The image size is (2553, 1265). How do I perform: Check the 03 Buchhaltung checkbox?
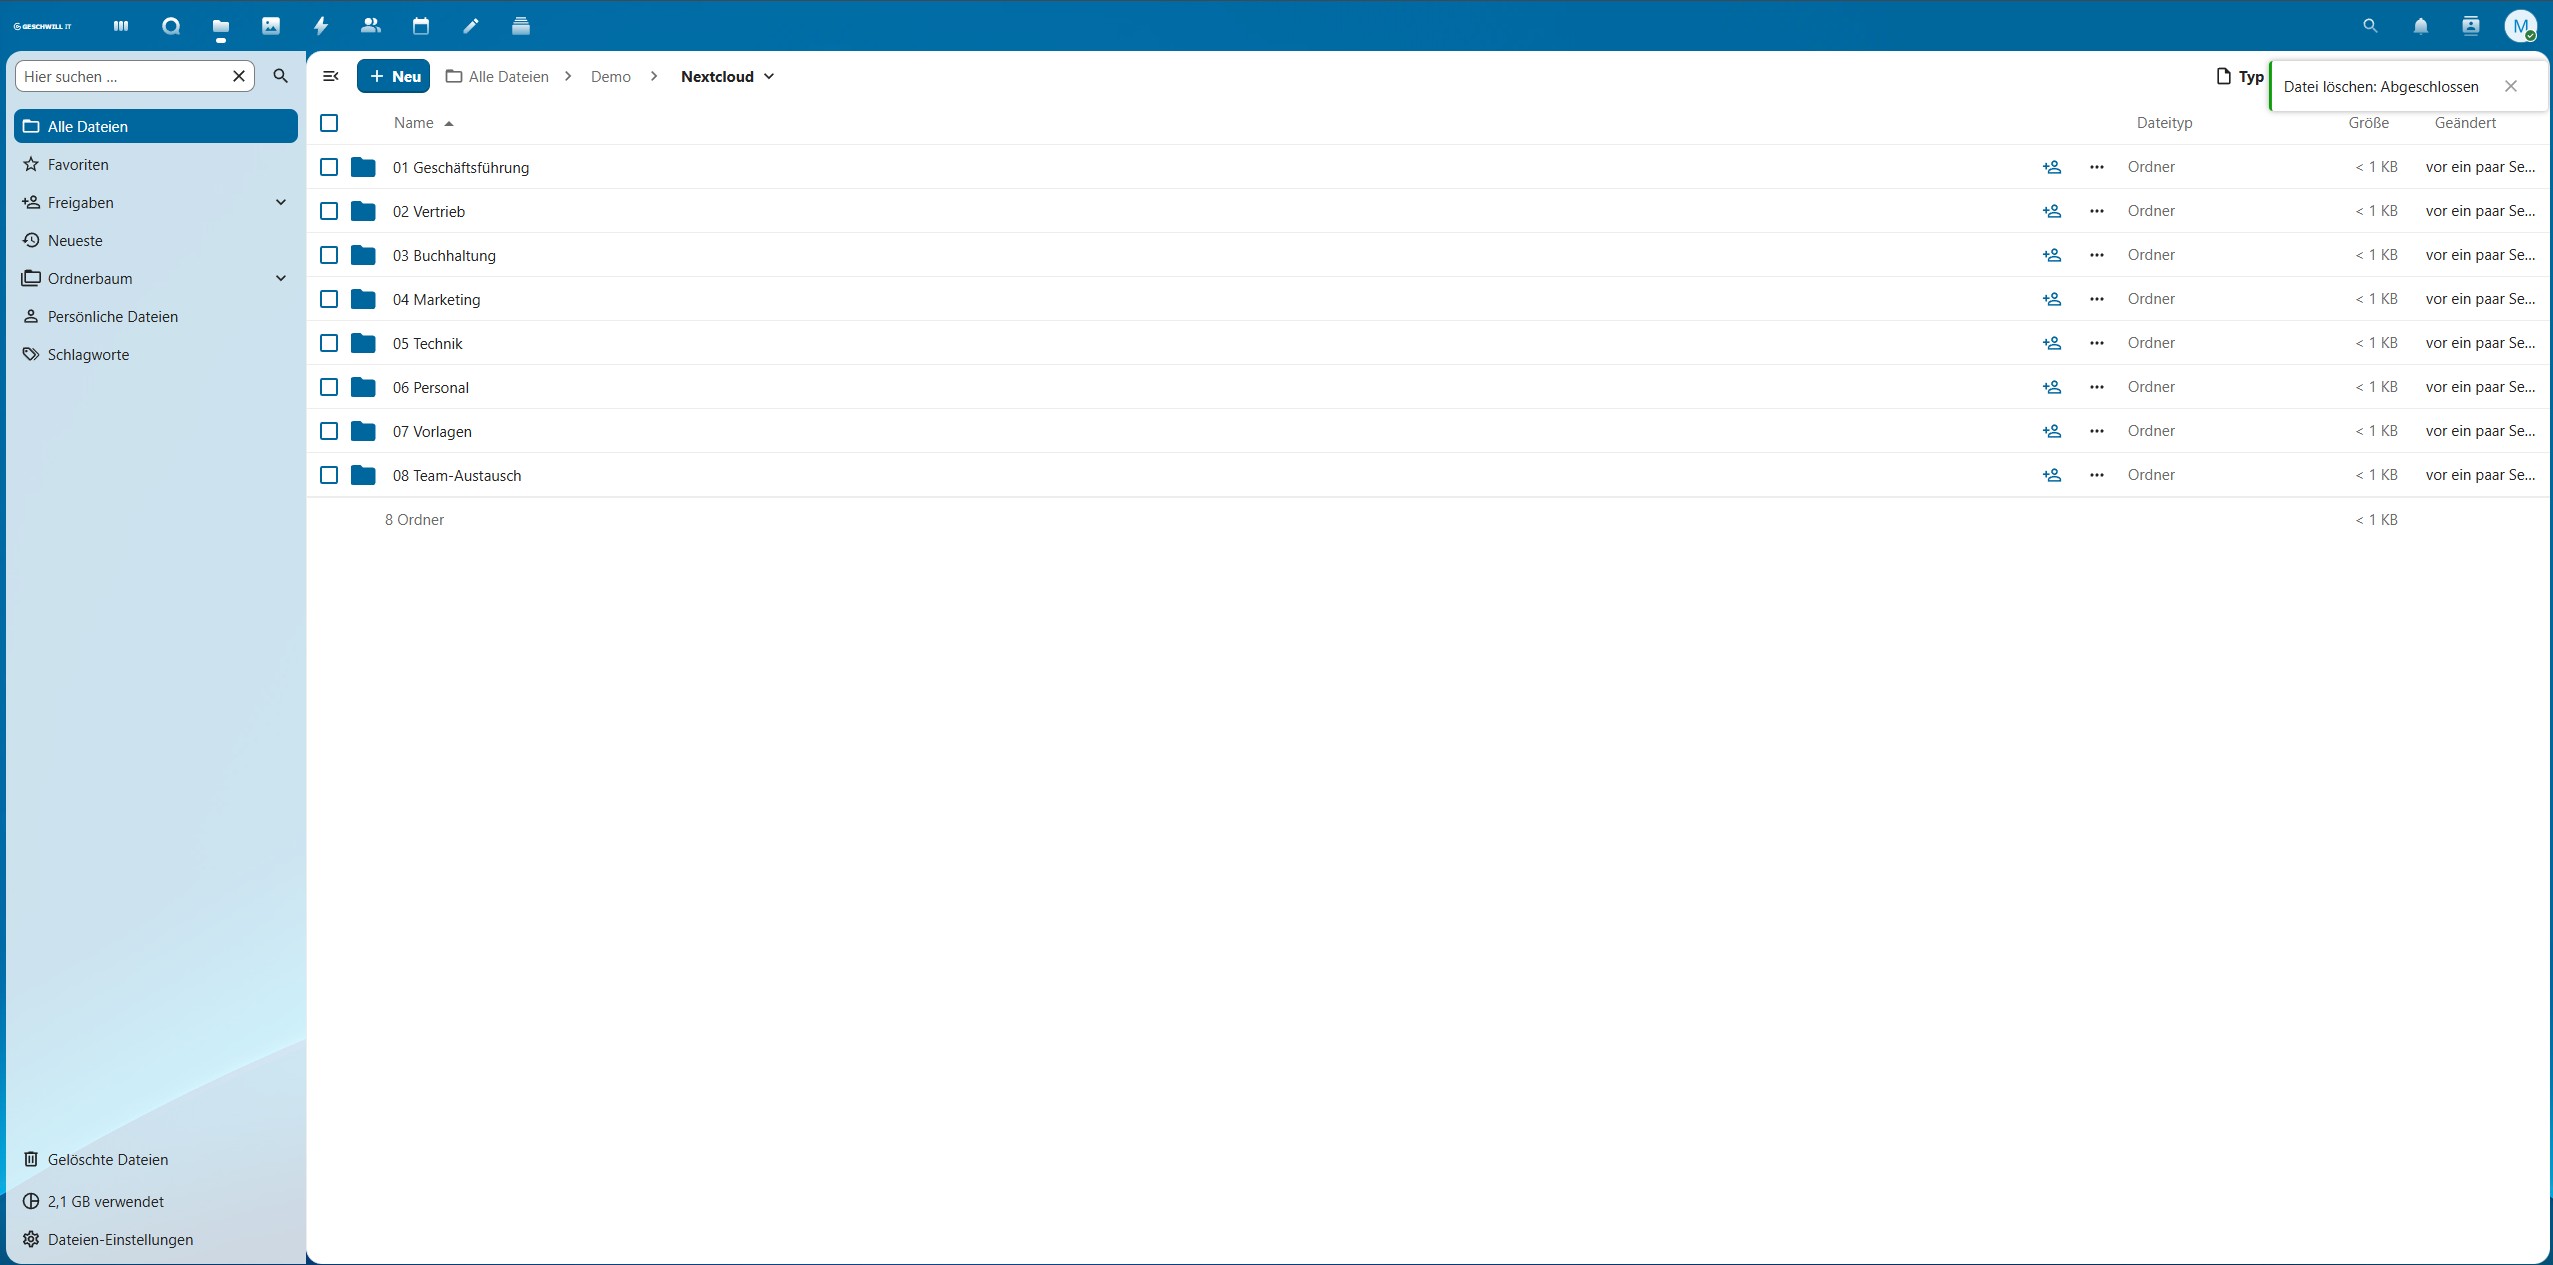point(329,255)
